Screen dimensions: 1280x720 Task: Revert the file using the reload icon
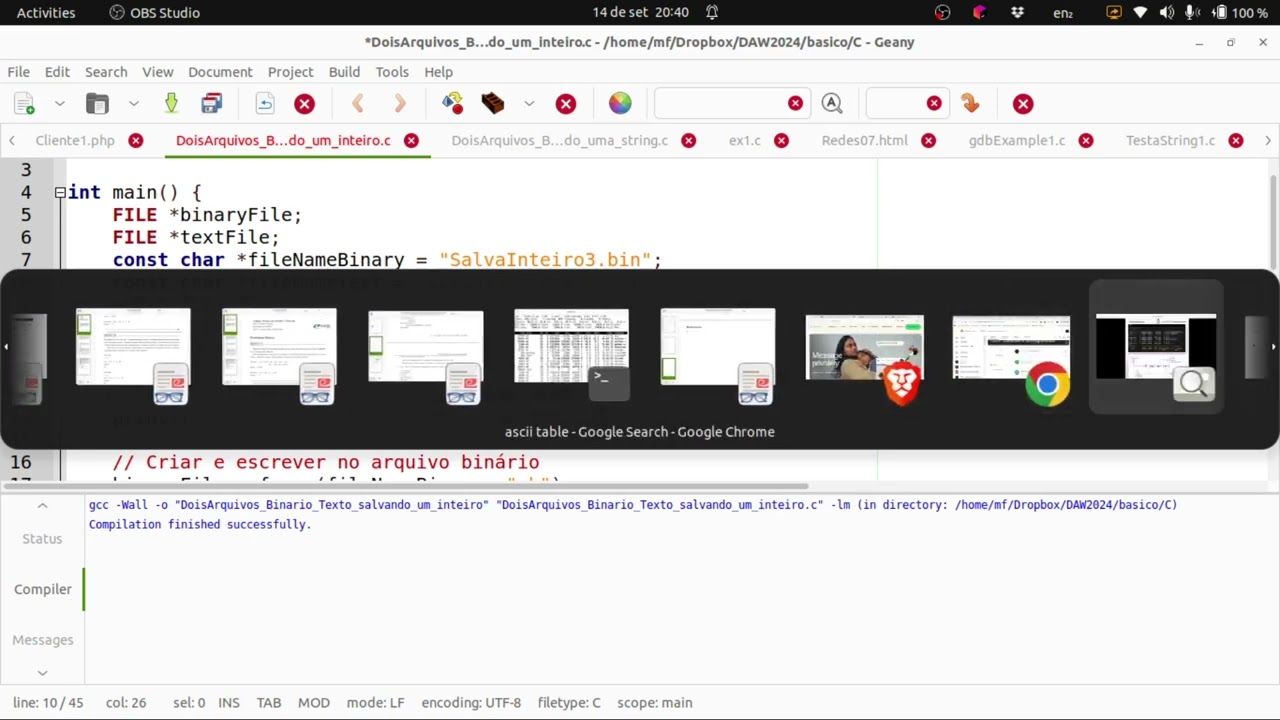coord(265,104)
